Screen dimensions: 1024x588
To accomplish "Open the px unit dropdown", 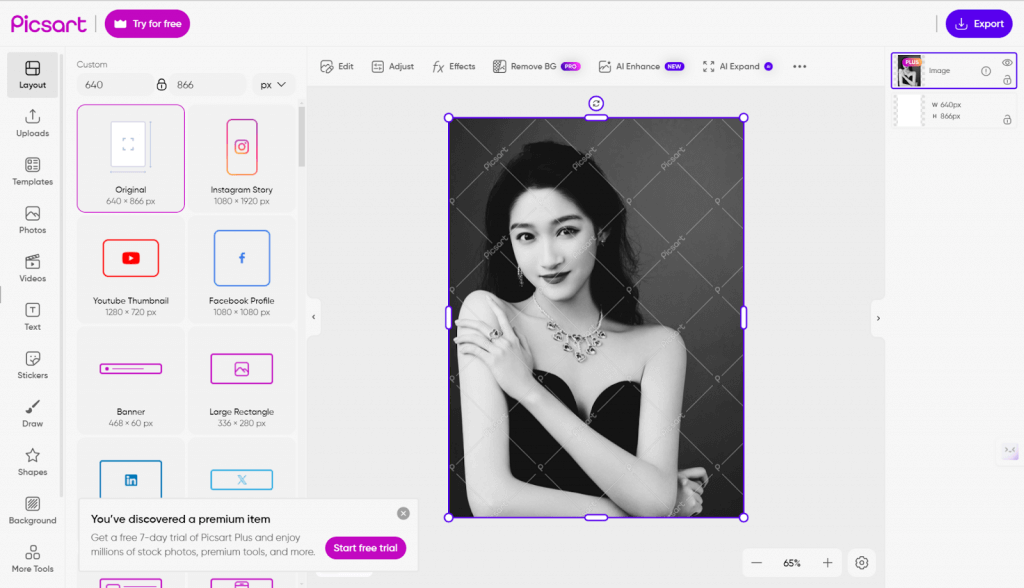I will 273,85.
